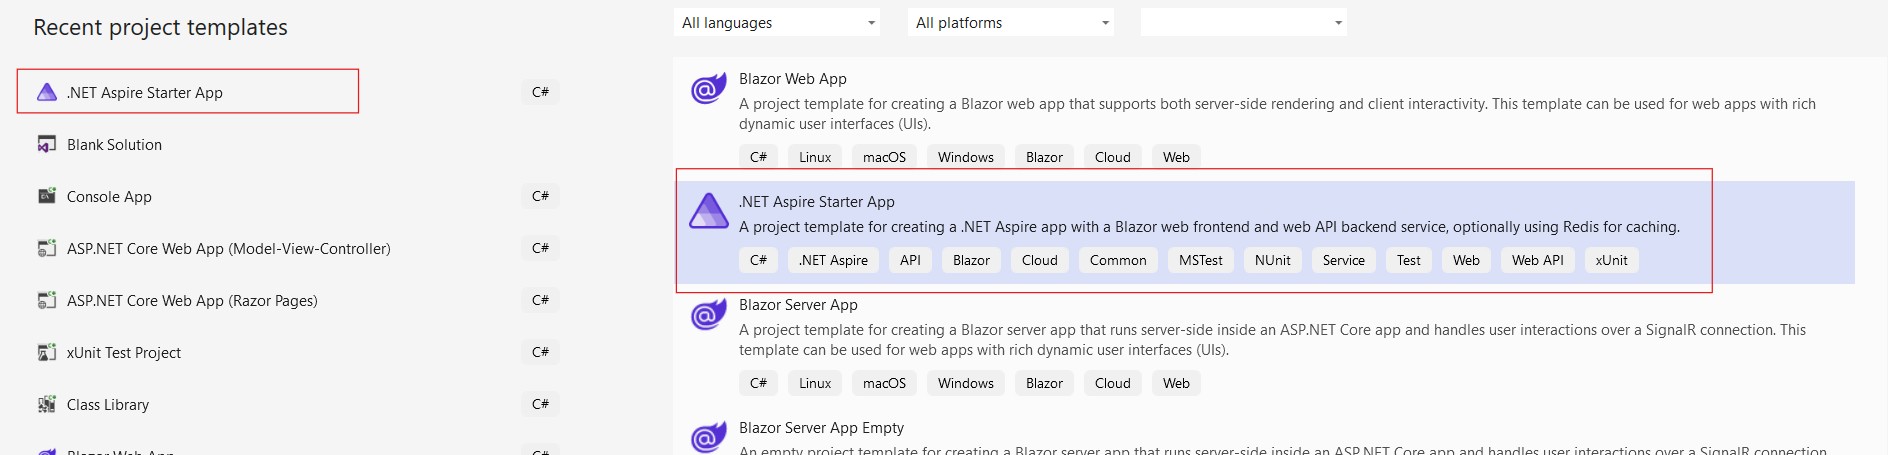Choose Blazor Server App Empty template

821,428
